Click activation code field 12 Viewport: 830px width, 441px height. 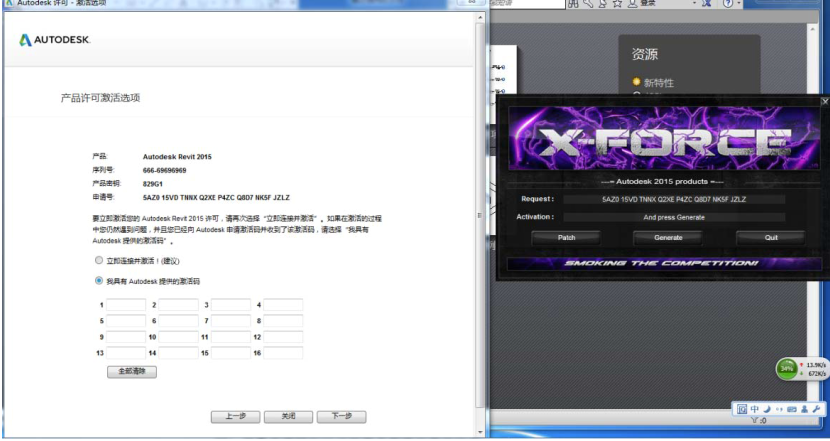[283, 337]
